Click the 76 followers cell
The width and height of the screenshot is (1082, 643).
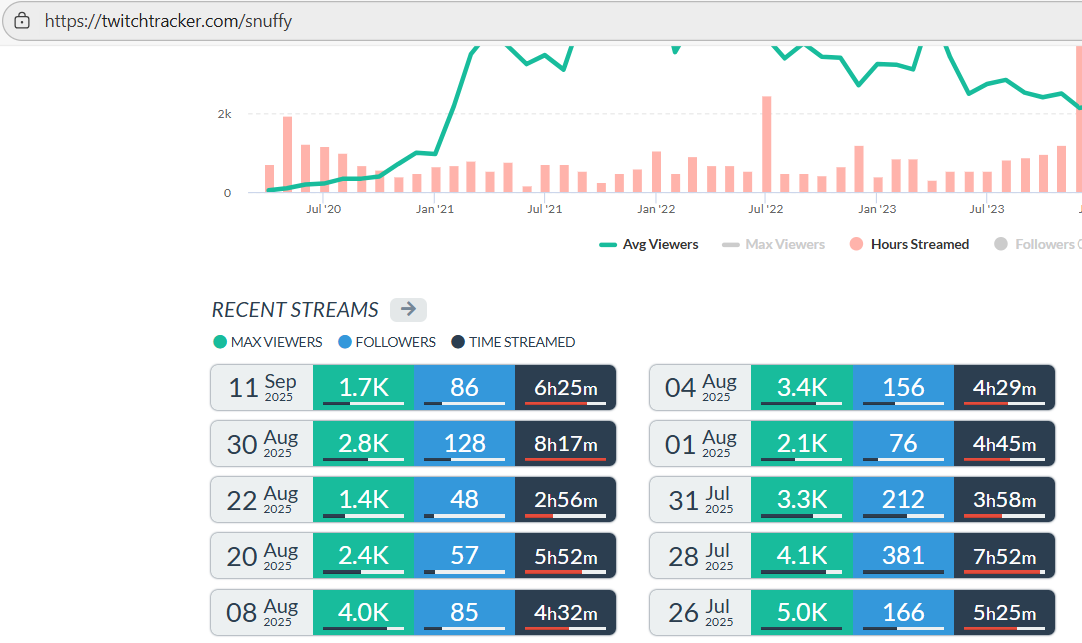click(903, 444)
